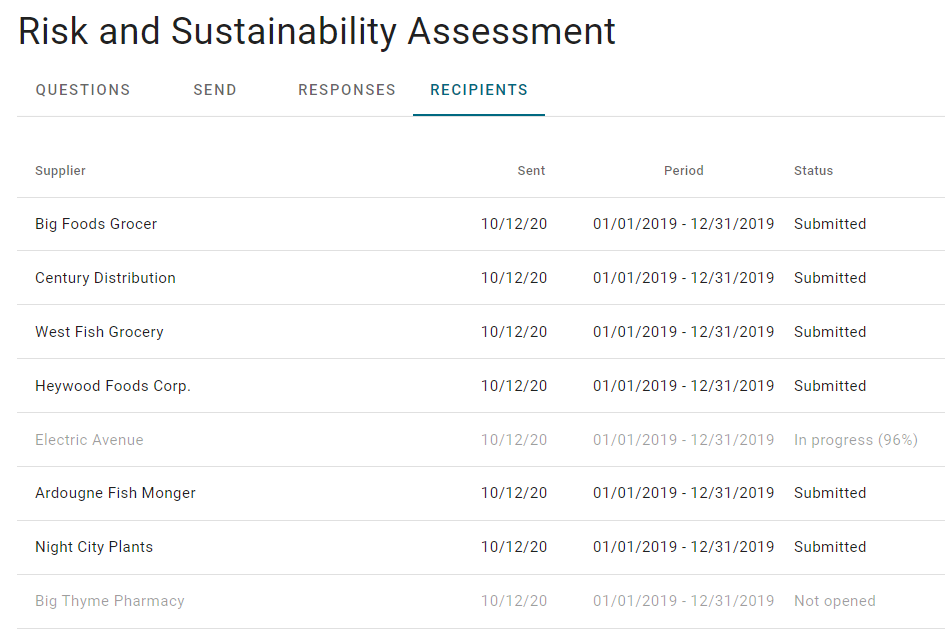The height and width of the screenshot is (633, 945).
Task: Sort by the Status column header
Action: click(813, 171)
